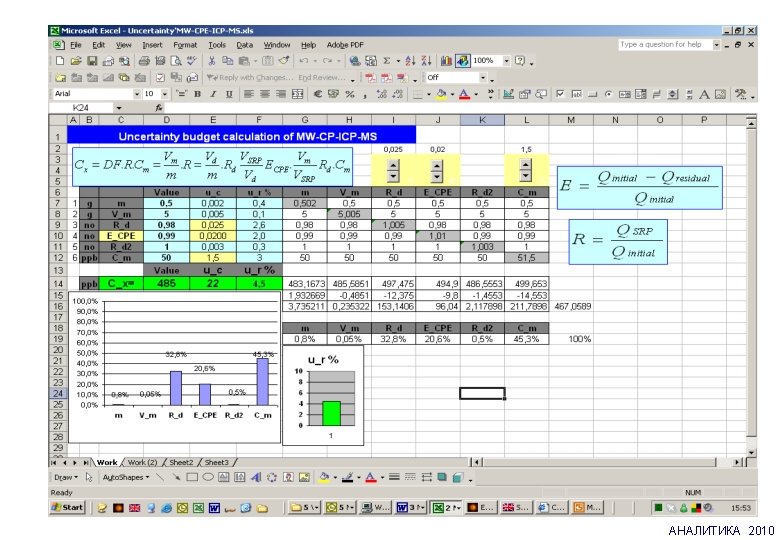Screen dimensions: 780x540
Task: Run the Spelling check icon
Action: click(x=192, y=61)
